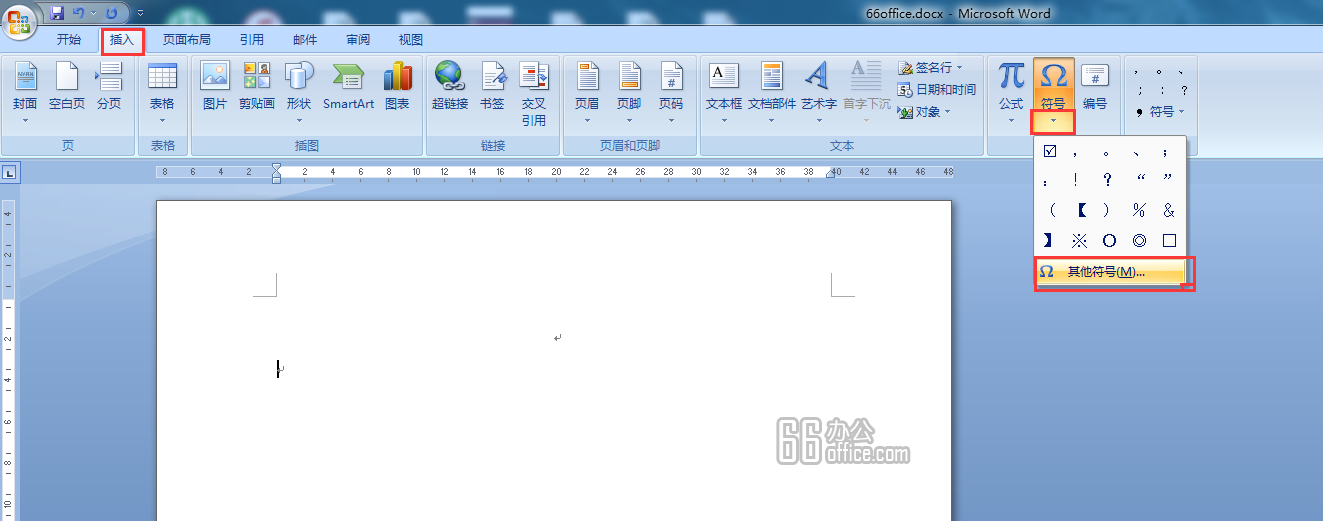
Task: Select the empty square symbol in symbol grid
Action: point(1168,241)
